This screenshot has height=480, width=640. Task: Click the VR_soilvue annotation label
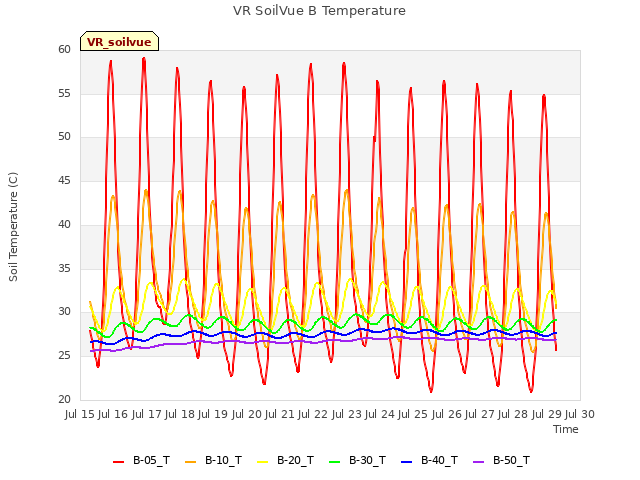[119, 42]
